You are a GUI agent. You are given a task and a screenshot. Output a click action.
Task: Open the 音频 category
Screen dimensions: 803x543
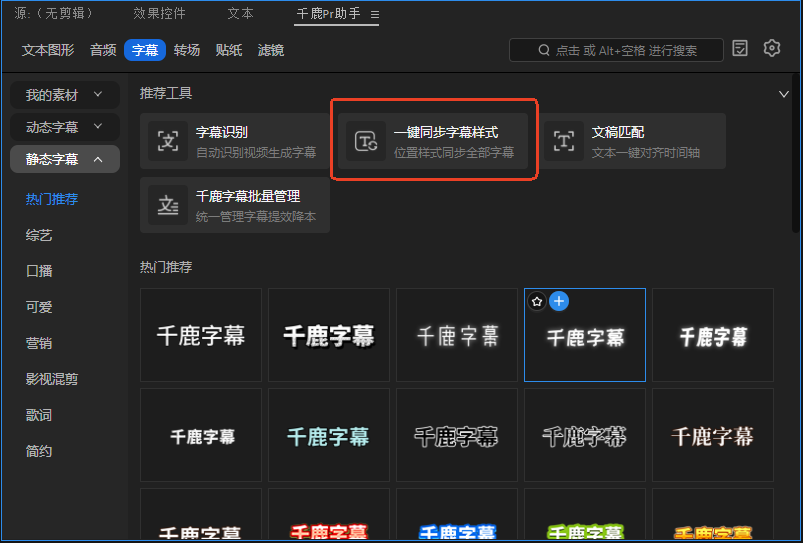pyautogui.click(x=103, y=50)
